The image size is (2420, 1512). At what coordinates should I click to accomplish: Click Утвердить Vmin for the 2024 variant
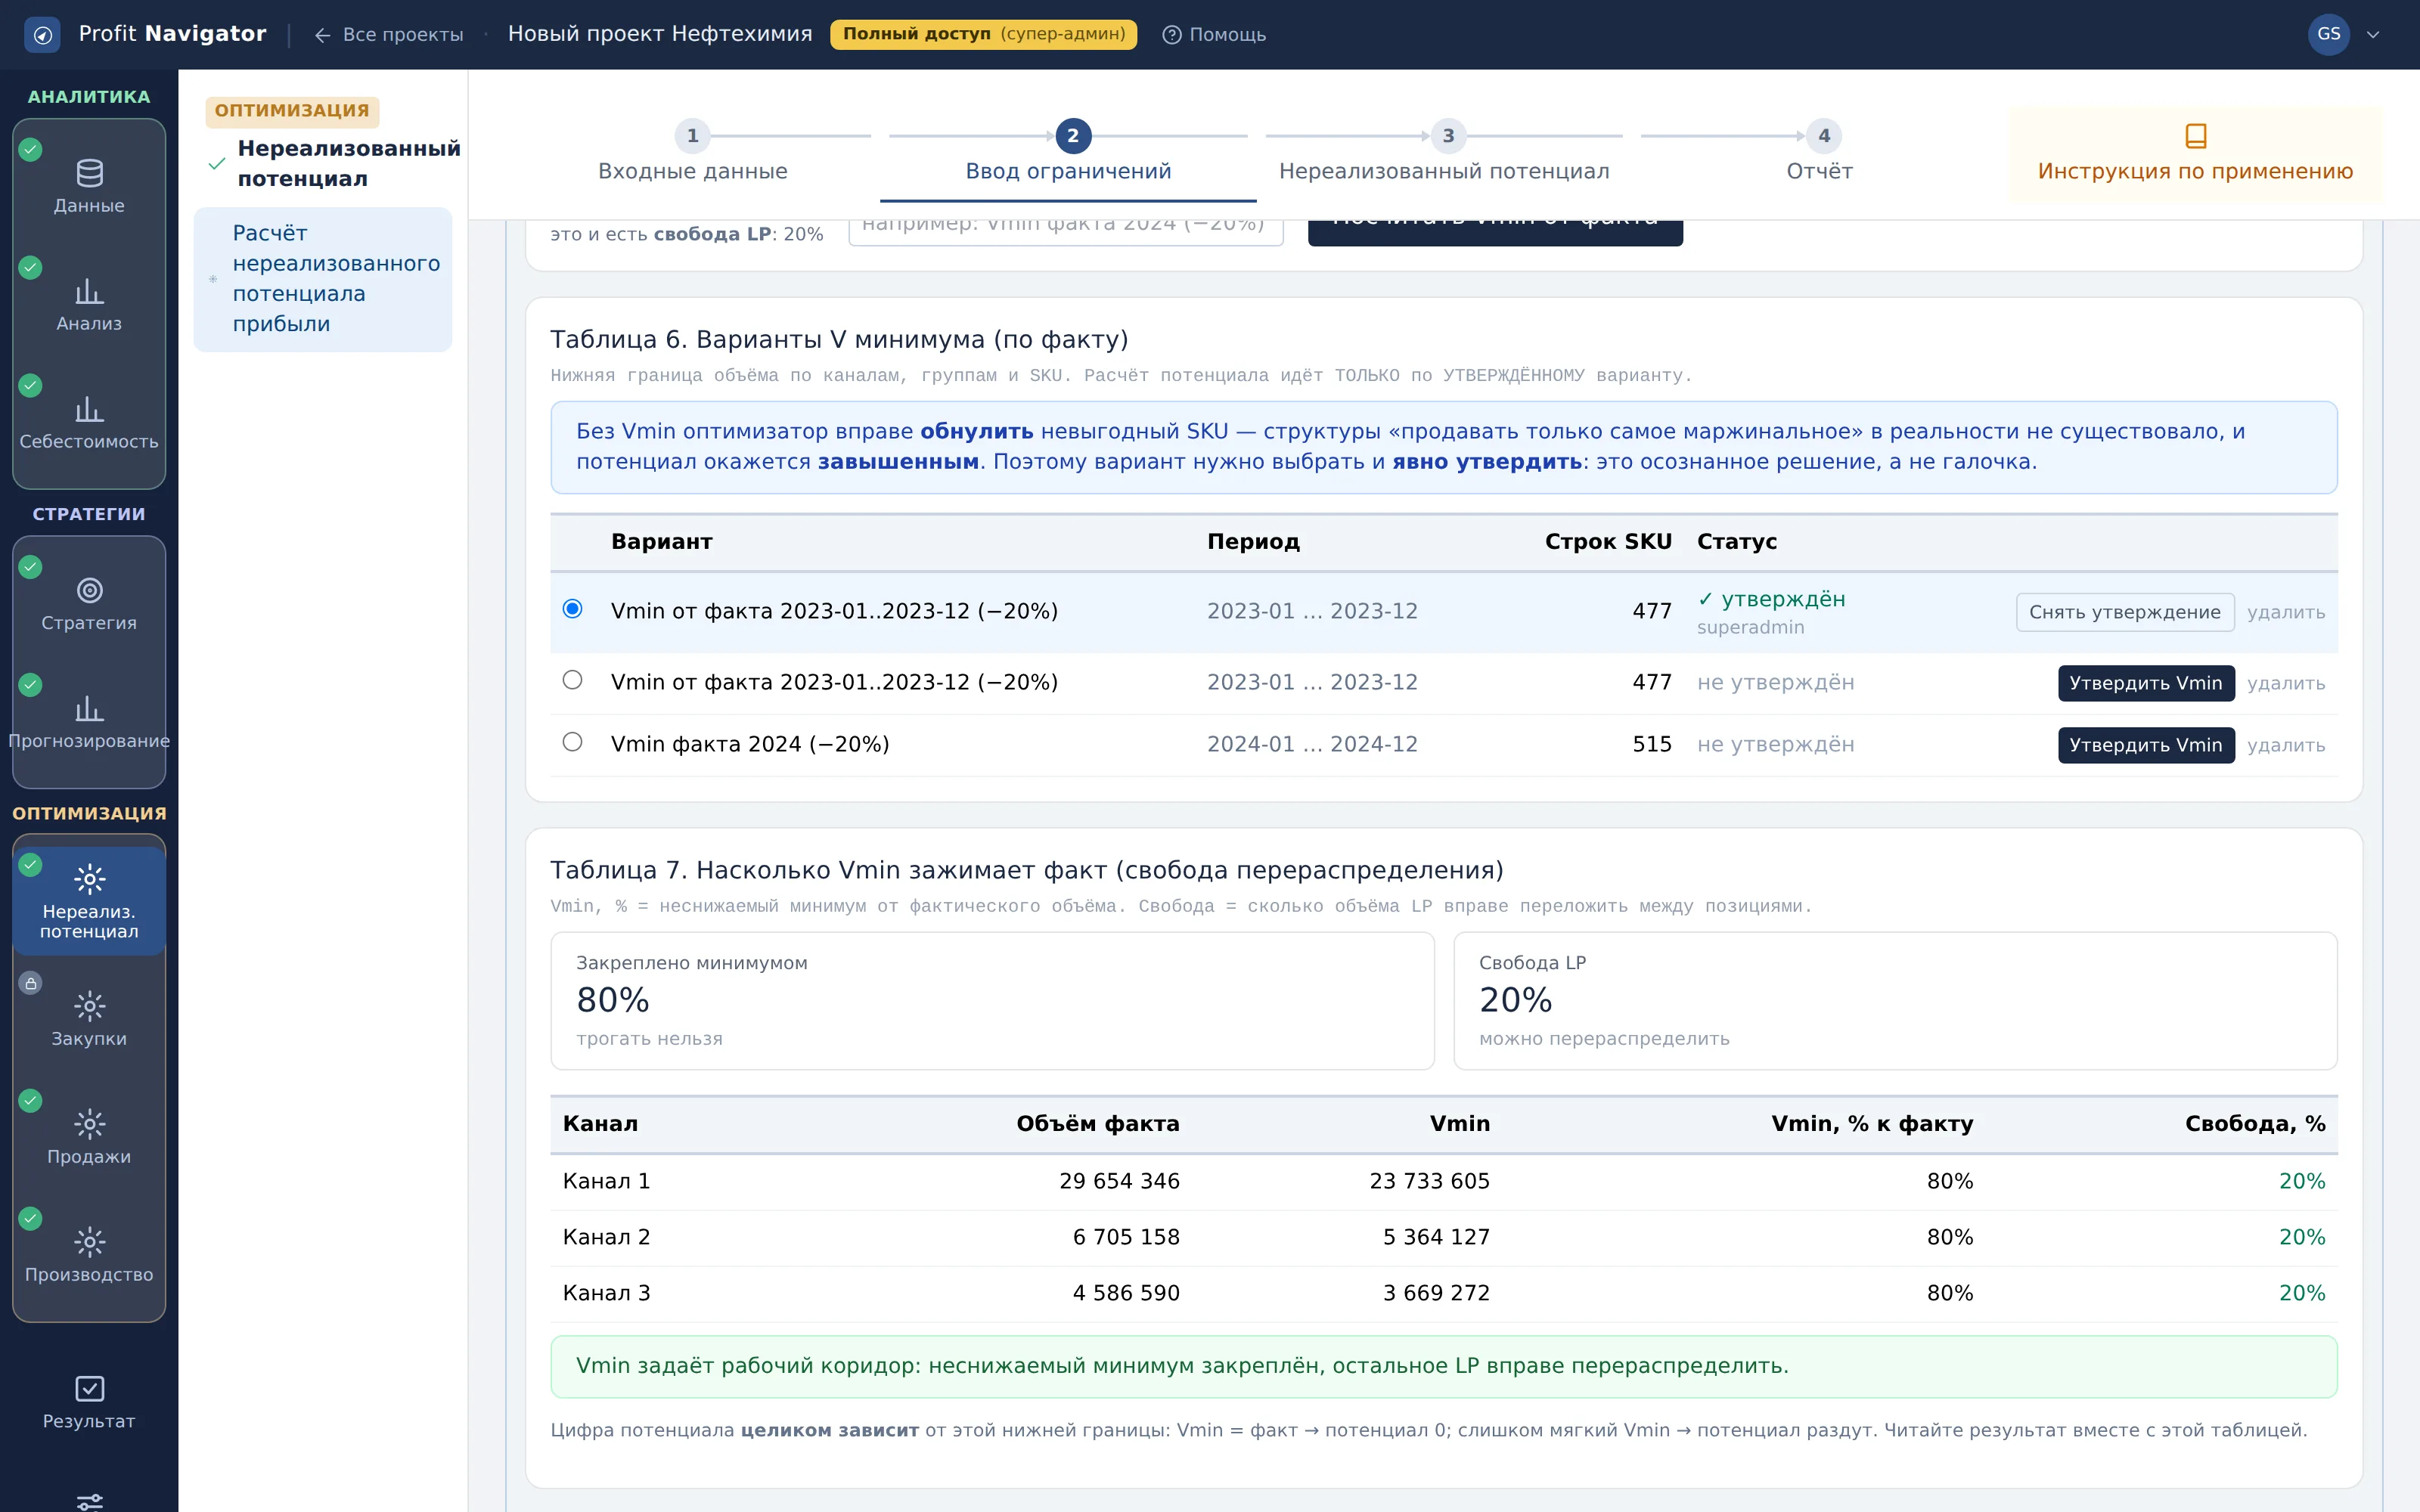(x=2145, y=745)
